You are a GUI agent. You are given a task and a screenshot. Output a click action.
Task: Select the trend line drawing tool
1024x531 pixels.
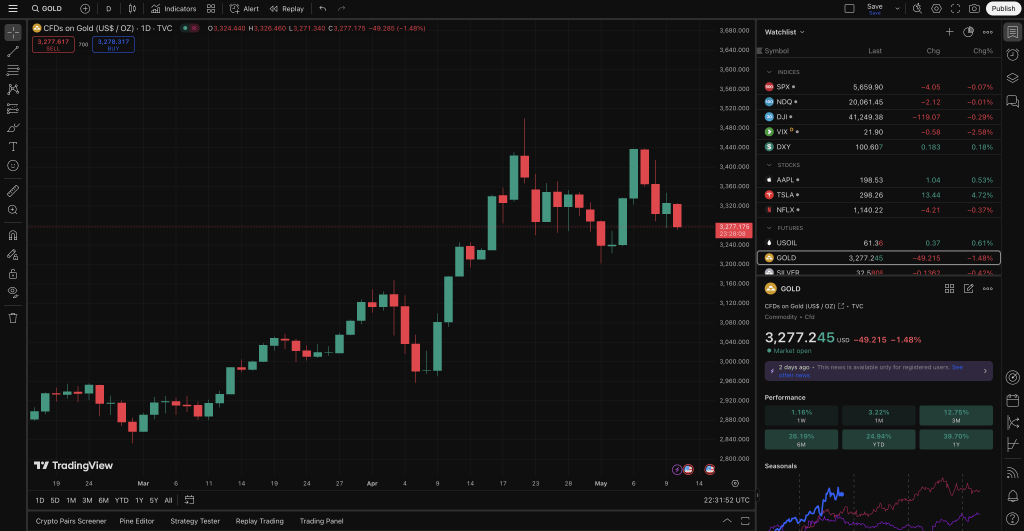tap(13, 51)
